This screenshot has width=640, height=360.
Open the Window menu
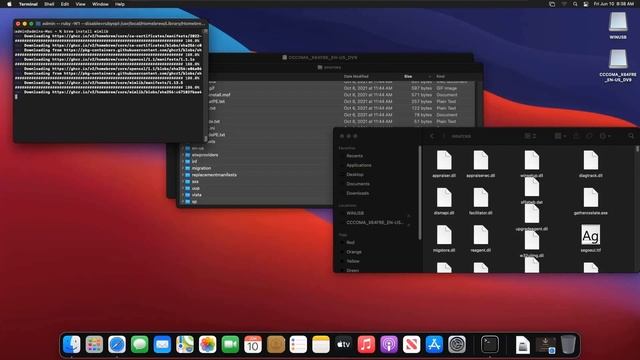100,4
